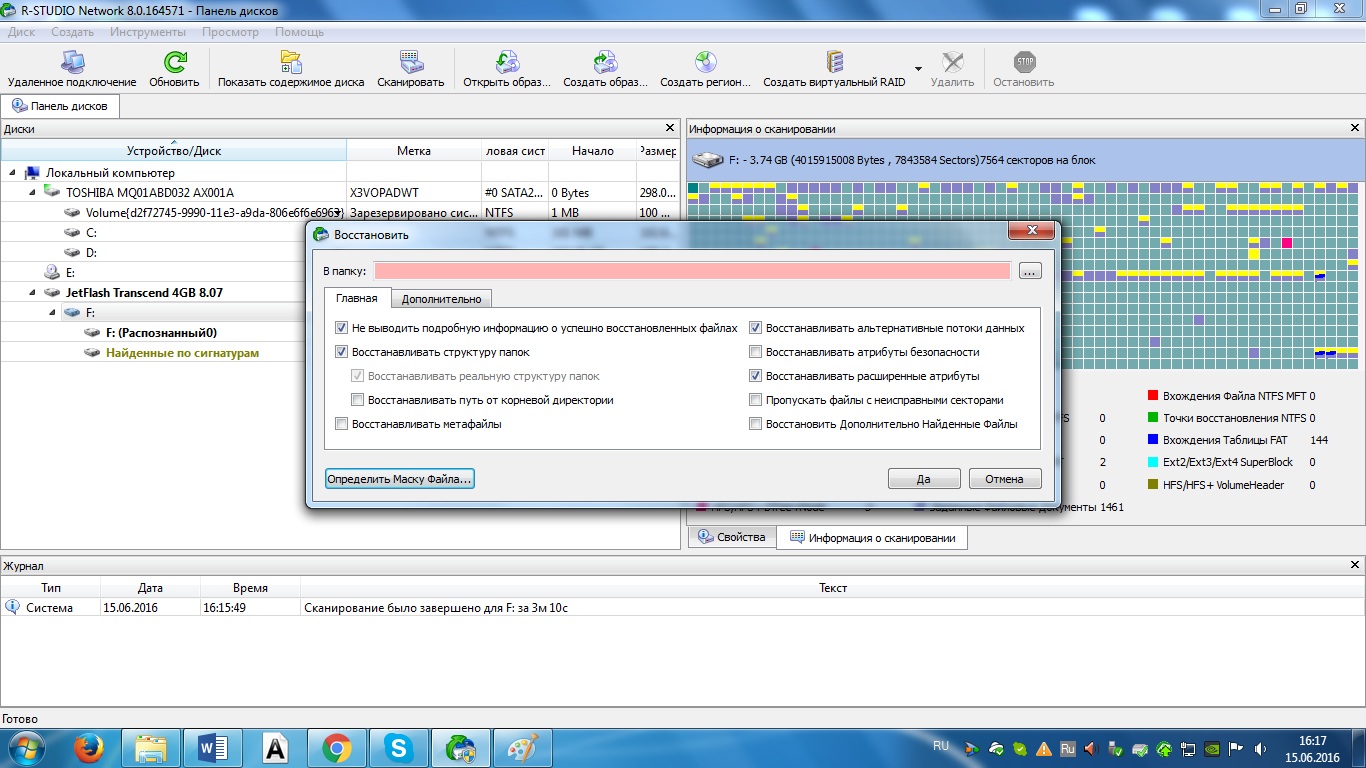Screen dimensions: 1366x768
Task: Collapse the F: drive tree node
Action: pos(51,313)
